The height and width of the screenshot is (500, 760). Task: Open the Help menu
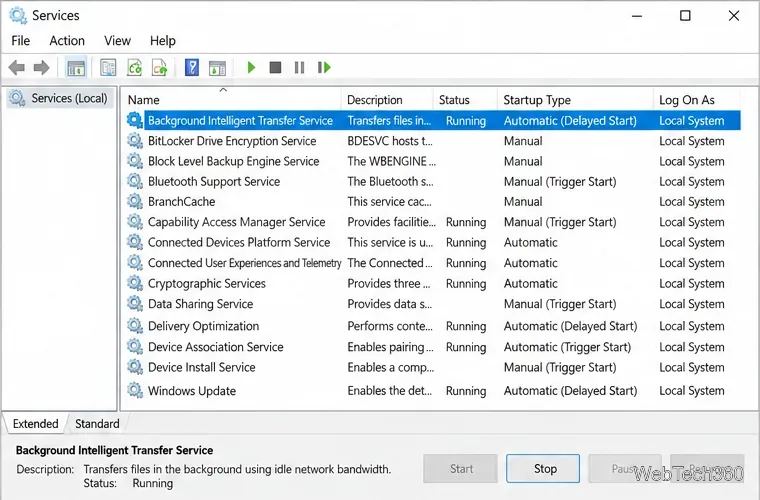162,41
